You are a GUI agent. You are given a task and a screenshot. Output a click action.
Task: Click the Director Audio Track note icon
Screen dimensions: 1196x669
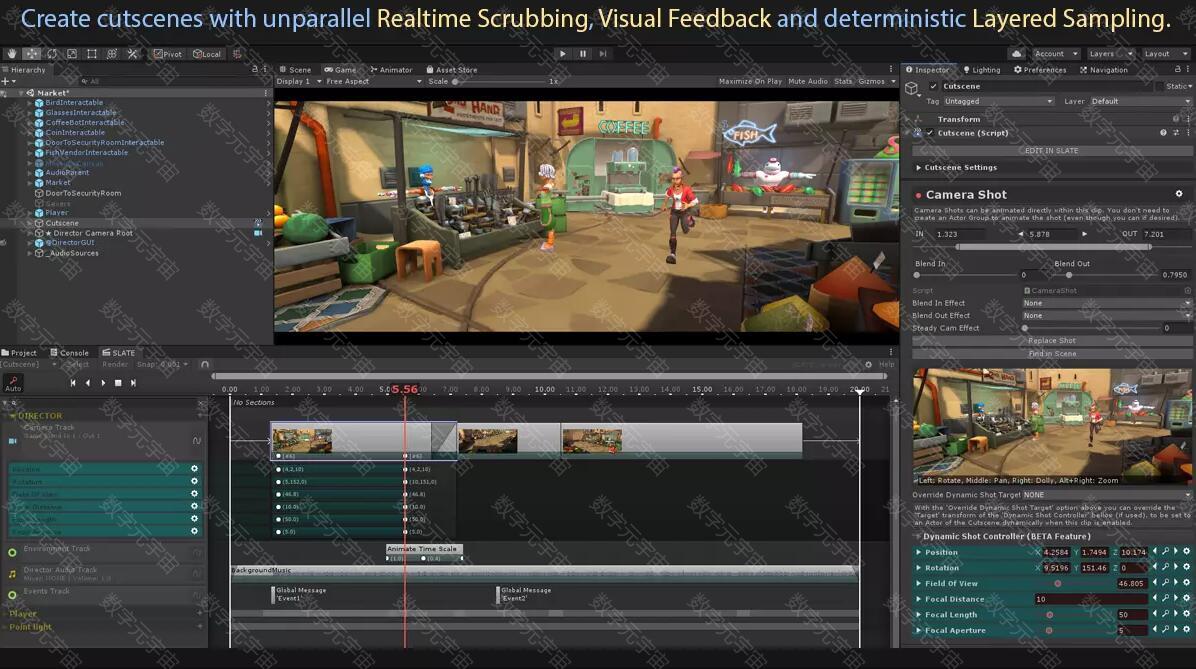click(12, 574)
